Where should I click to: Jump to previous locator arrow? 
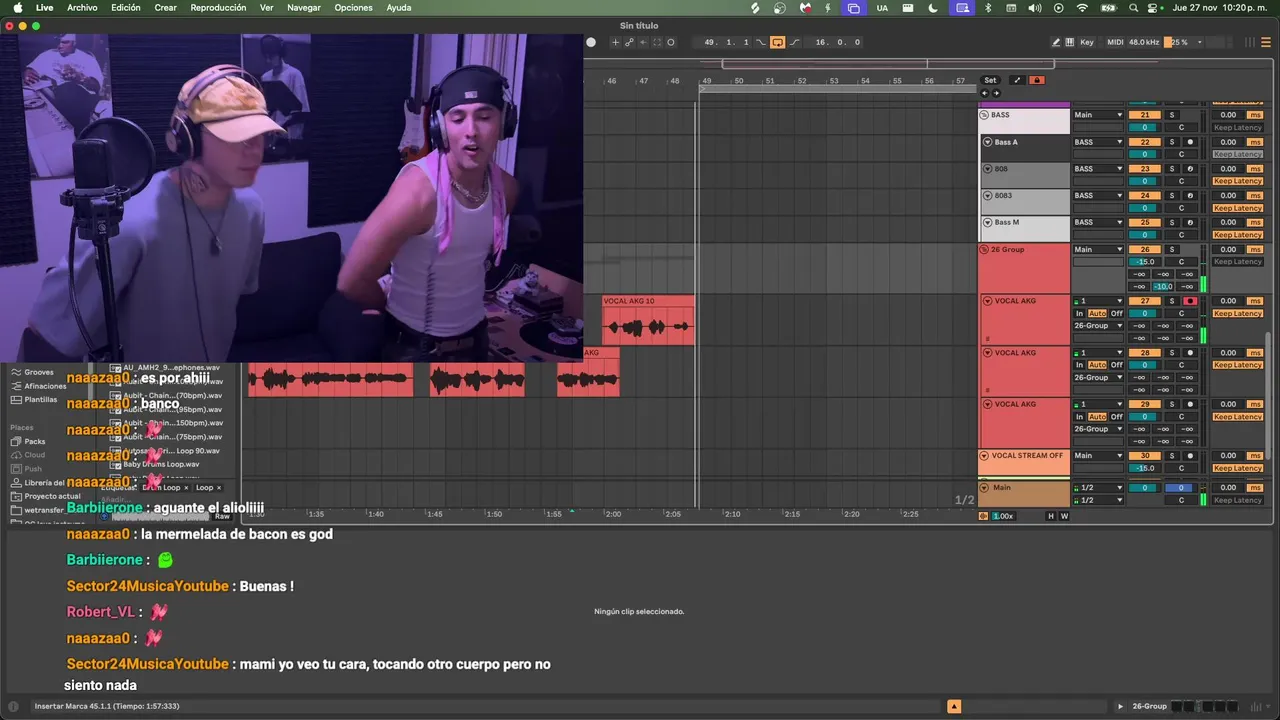[x=985, y=93]
